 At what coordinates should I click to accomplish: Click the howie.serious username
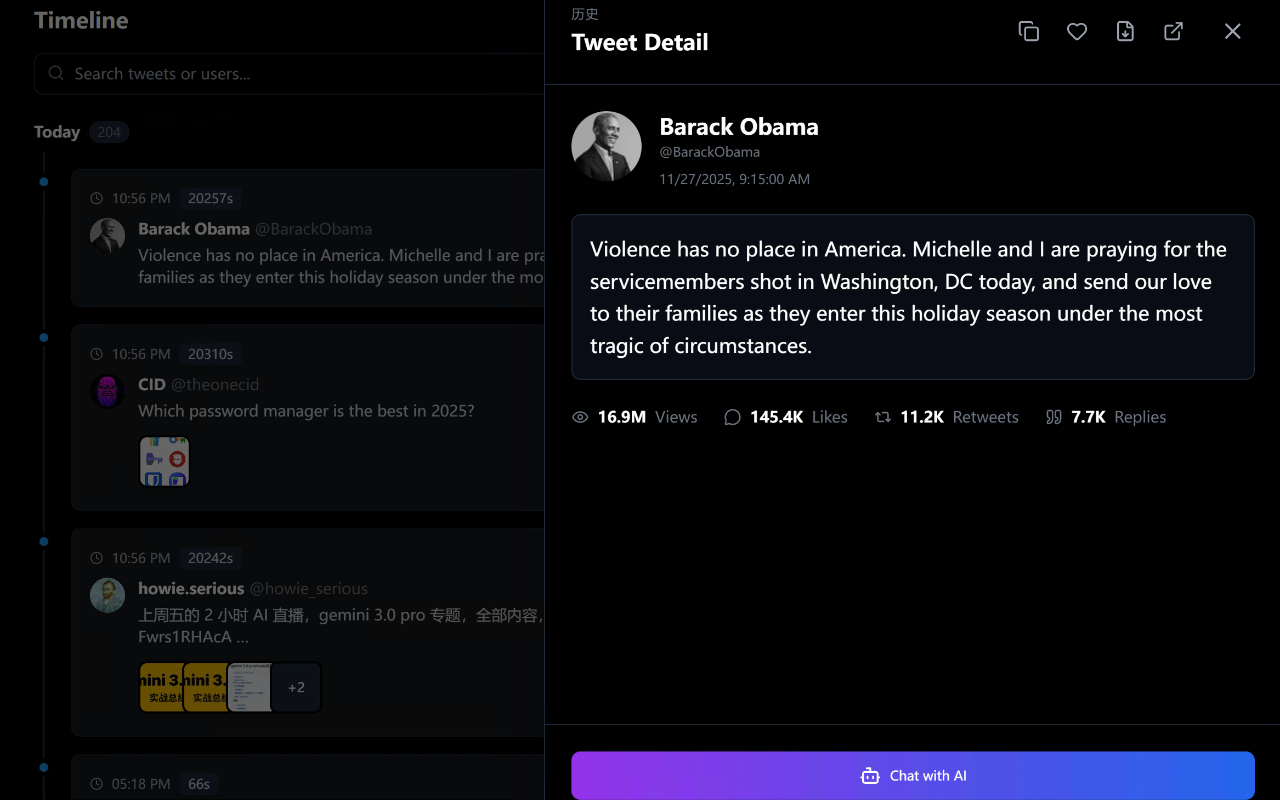click(191, 589)
